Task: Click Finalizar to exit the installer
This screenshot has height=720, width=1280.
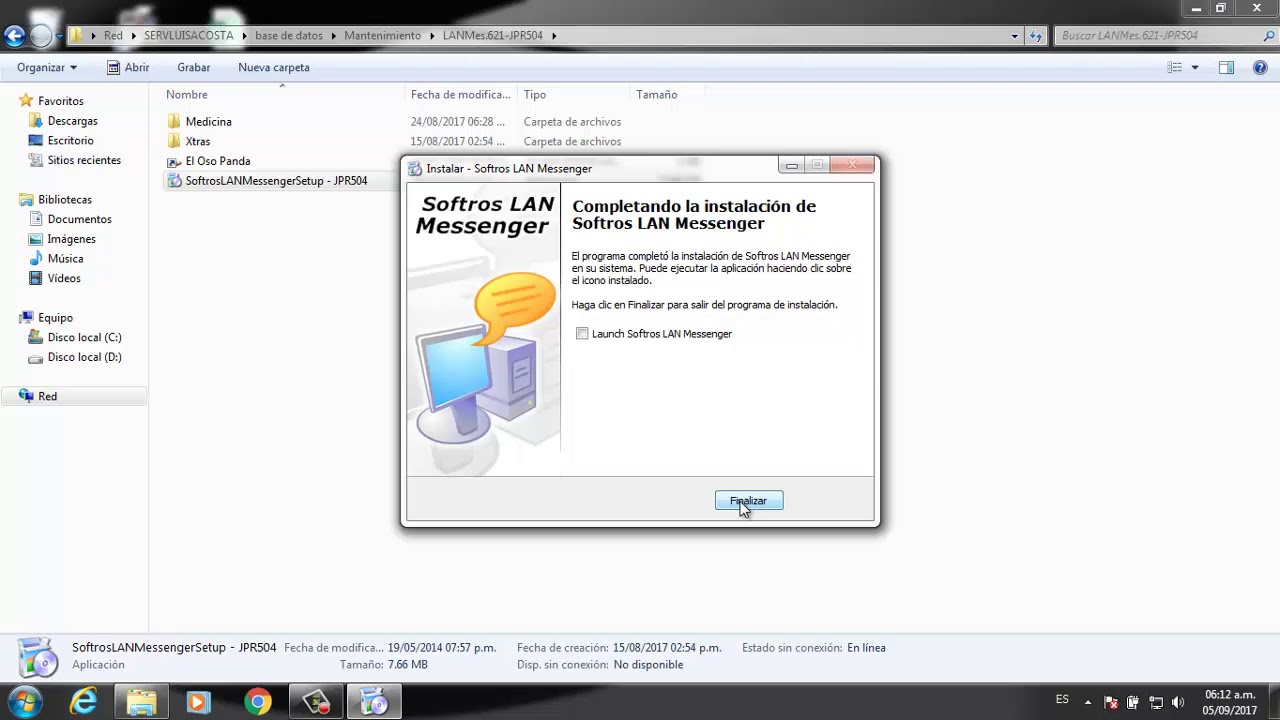Action: 749,501
